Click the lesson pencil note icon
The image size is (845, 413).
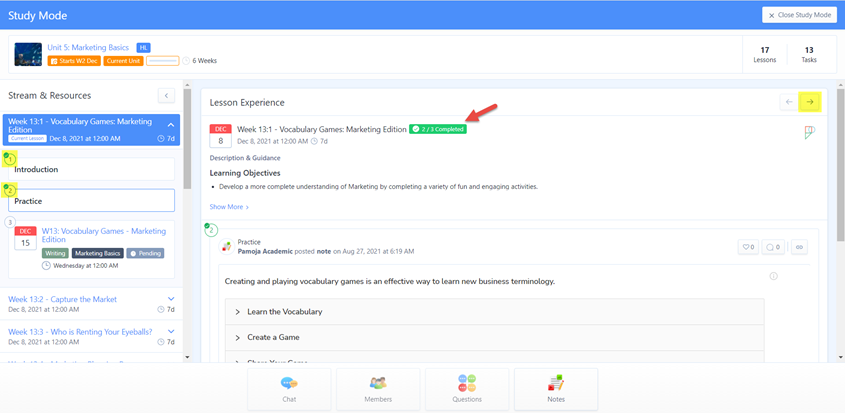[809, 133]
